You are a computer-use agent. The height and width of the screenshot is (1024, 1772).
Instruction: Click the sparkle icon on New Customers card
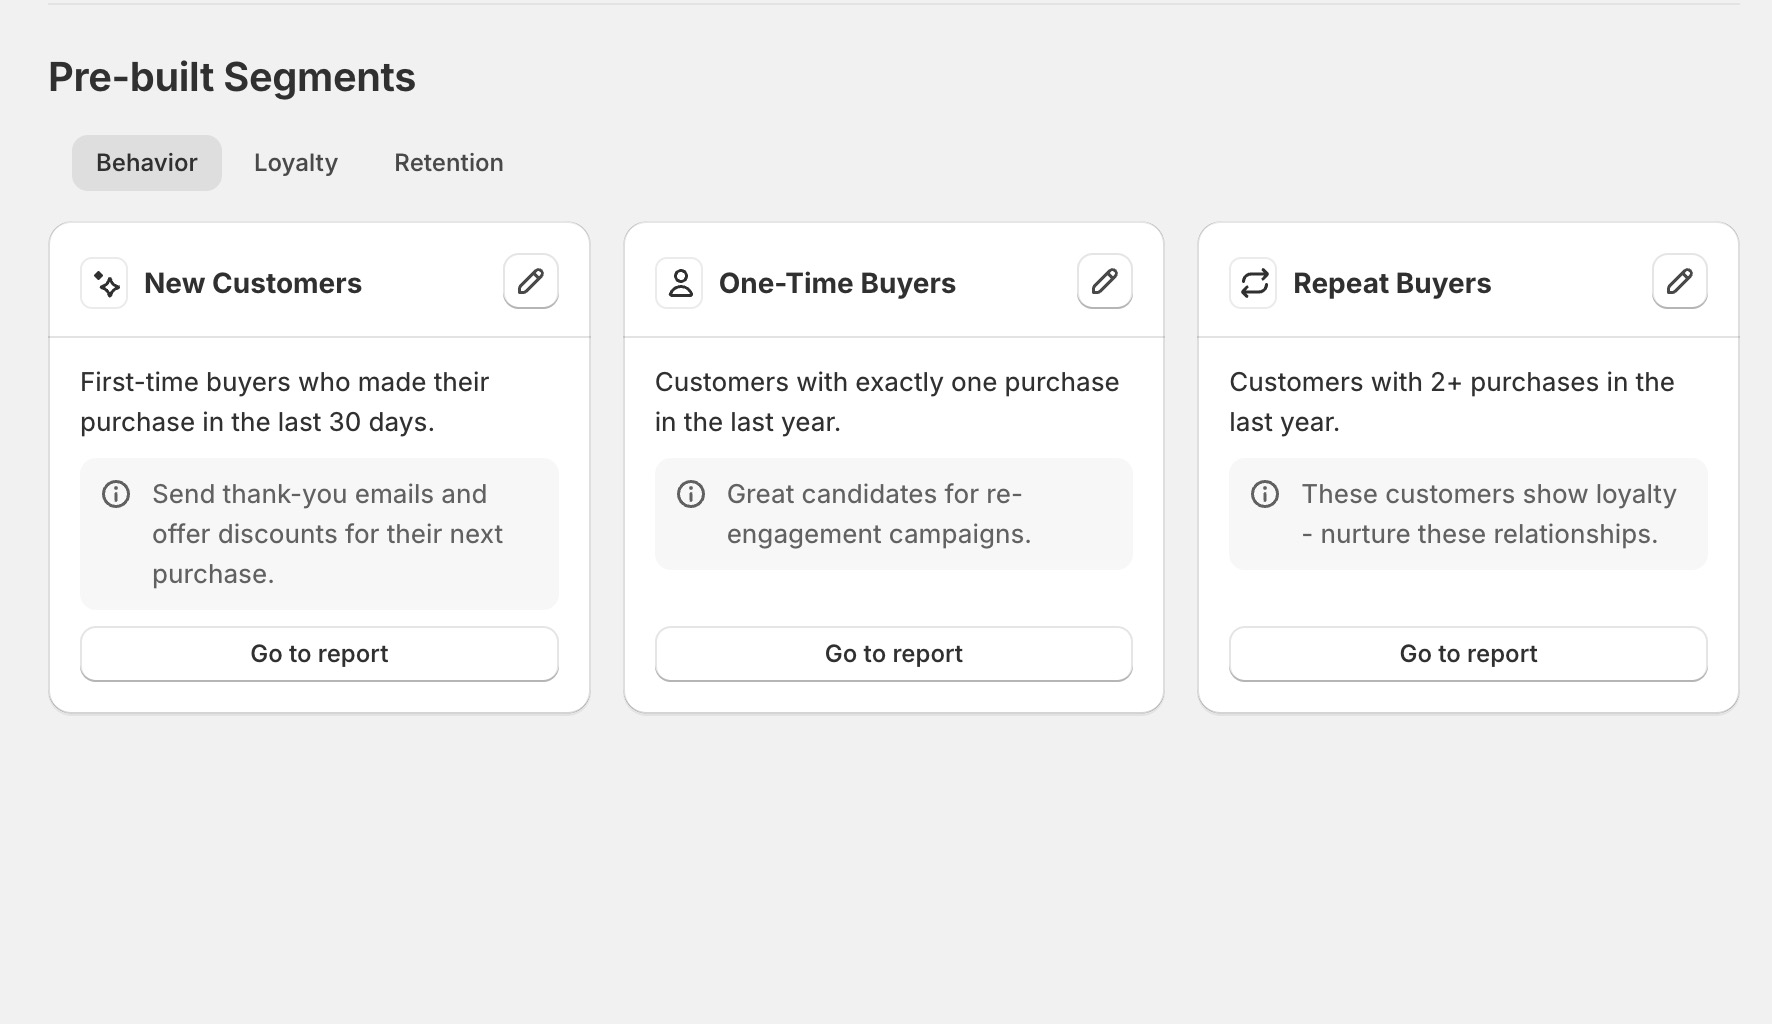pos(103,283)
